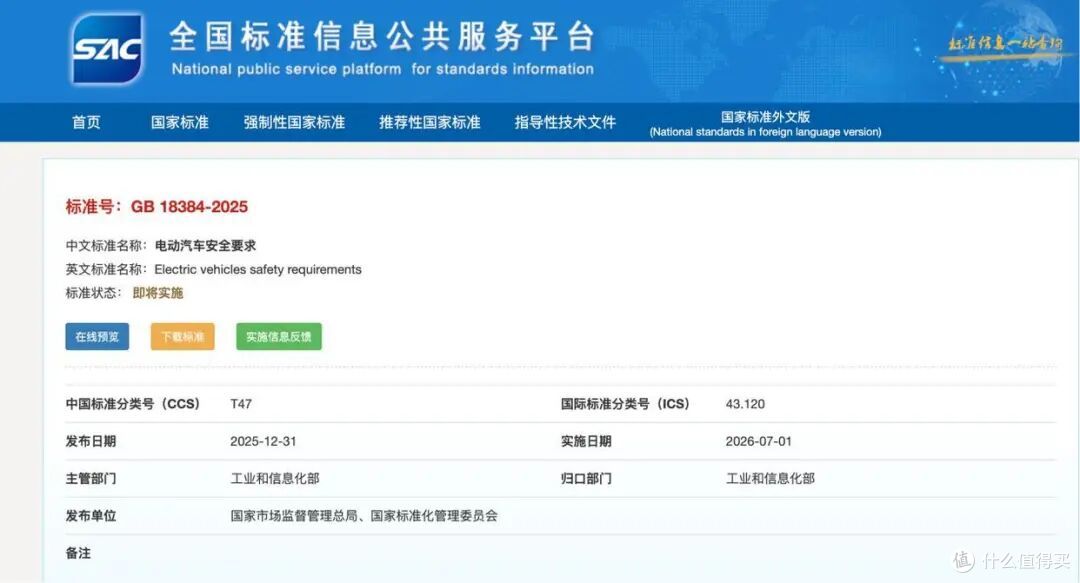Image resolution: width=1080 pixels, height=583 pixels.
Task: Click the publish date 2025-12-31
Action: coord(263,441)
